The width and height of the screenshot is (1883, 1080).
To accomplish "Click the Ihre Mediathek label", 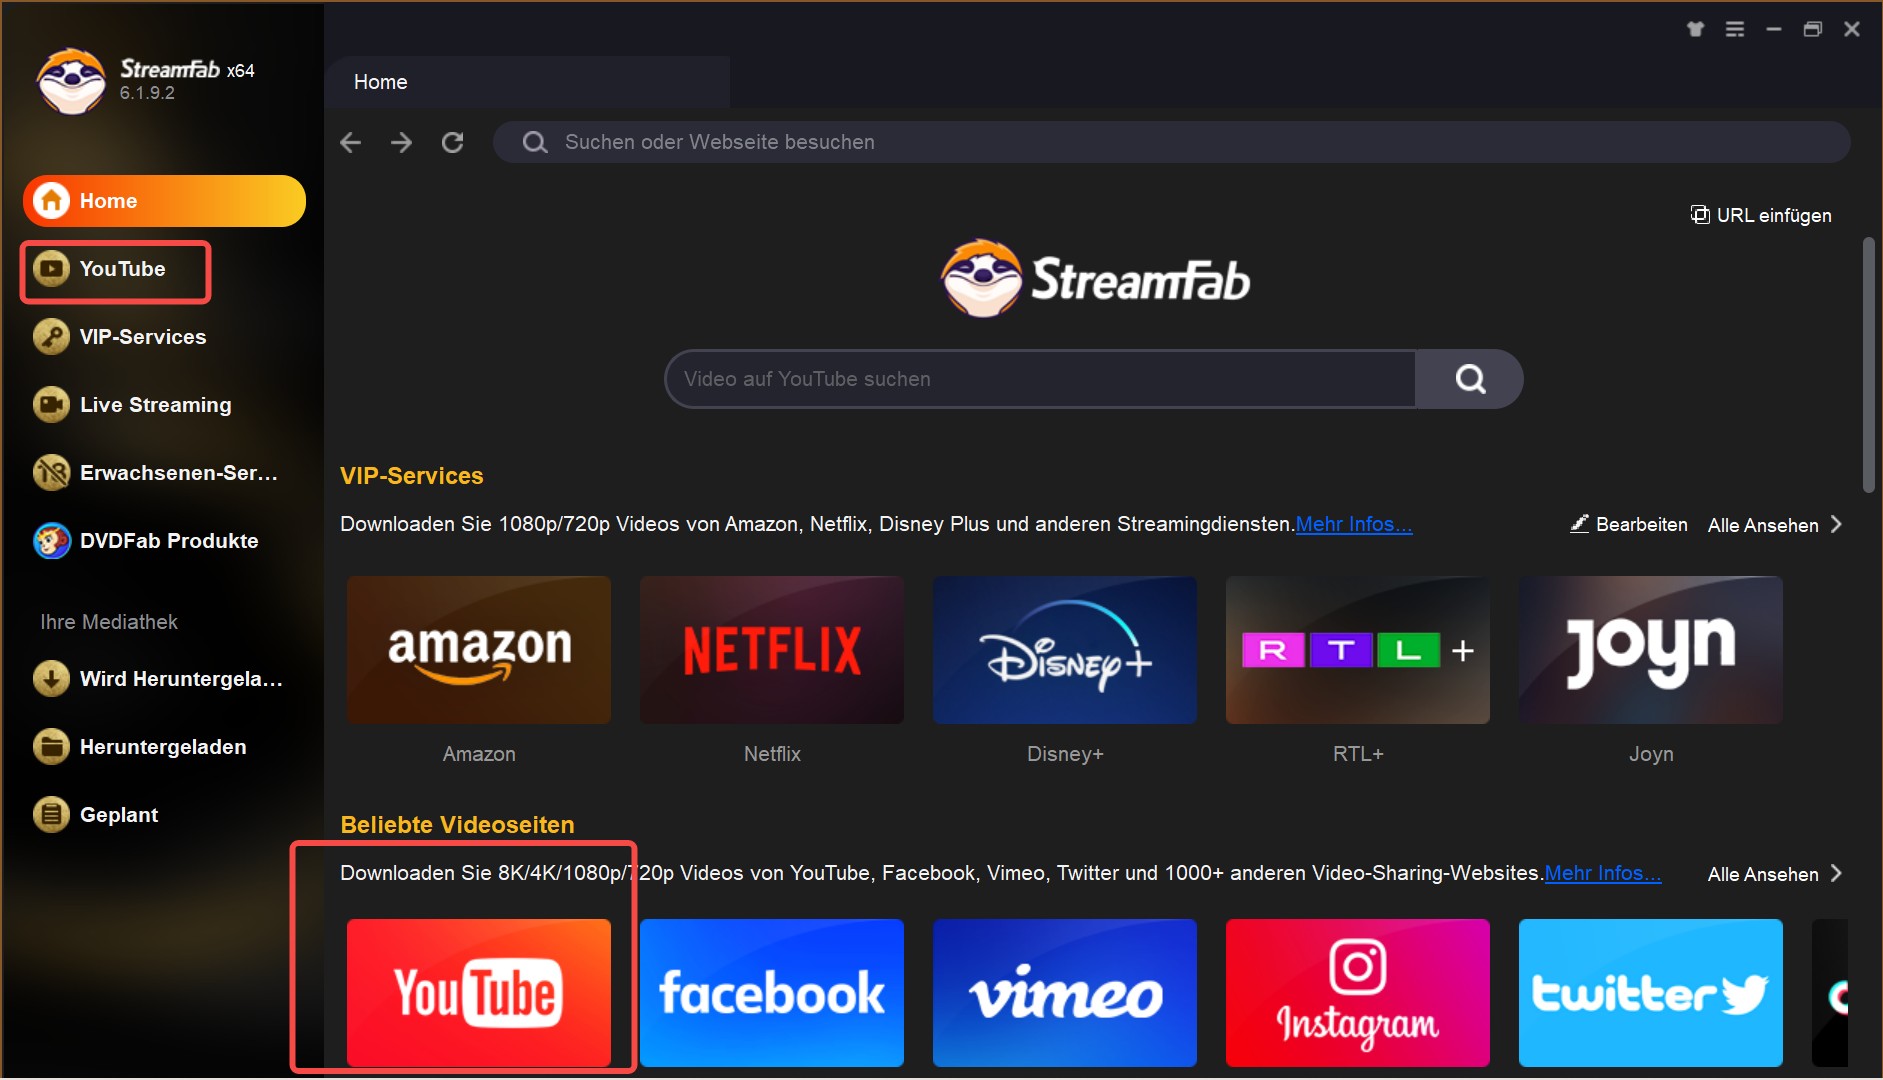I will click(109, 622).
